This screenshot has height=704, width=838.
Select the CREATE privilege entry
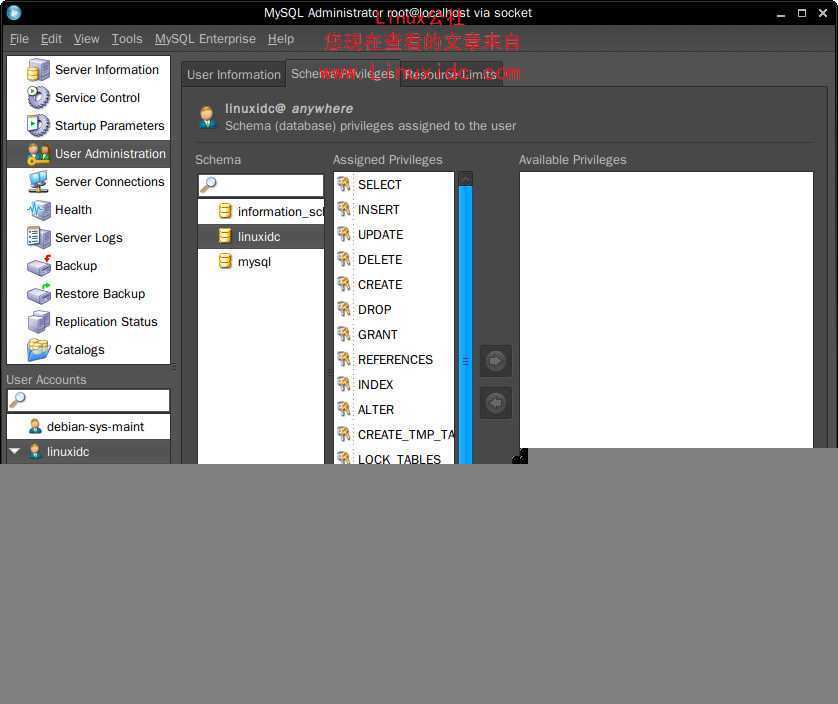click(x=394, y=284)
